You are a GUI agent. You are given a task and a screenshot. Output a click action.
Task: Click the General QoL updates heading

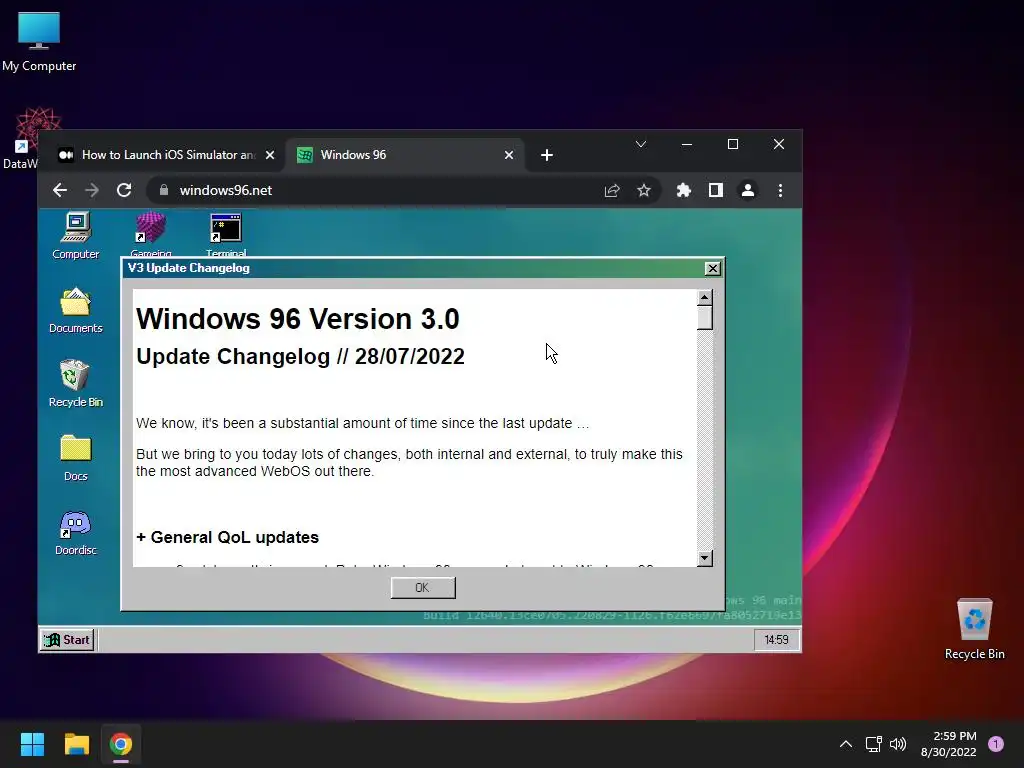coord(227,537)
